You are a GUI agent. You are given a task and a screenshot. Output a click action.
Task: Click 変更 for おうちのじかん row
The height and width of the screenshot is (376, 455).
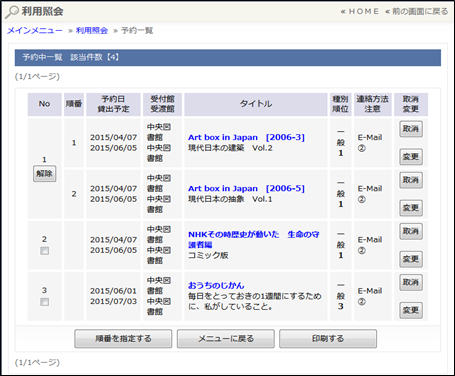[x=411, y=310]
